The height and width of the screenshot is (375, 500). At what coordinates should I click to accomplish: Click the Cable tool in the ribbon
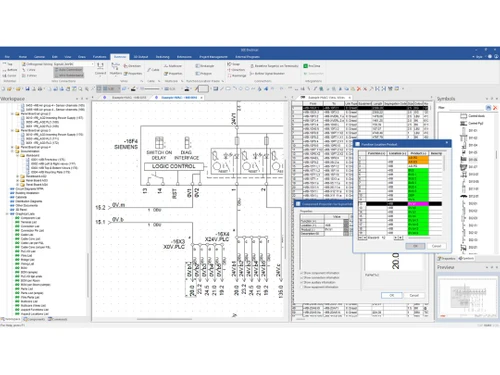[x=153, y=70]
